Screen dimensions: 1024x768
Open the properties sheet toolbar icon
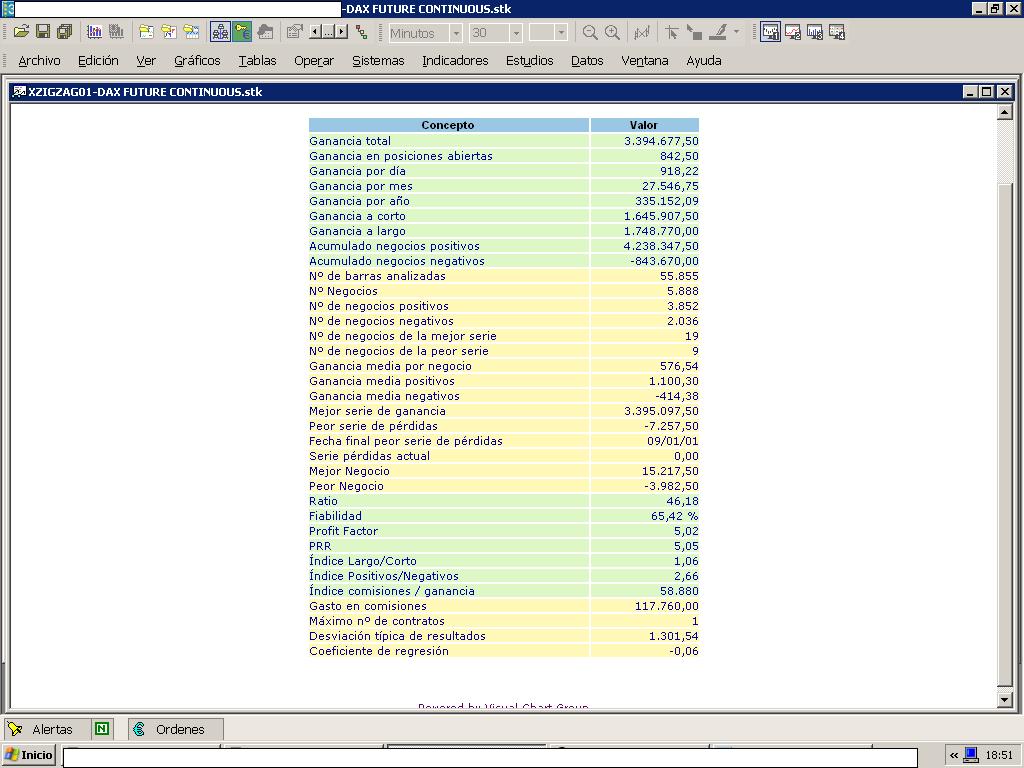point(295,31)
